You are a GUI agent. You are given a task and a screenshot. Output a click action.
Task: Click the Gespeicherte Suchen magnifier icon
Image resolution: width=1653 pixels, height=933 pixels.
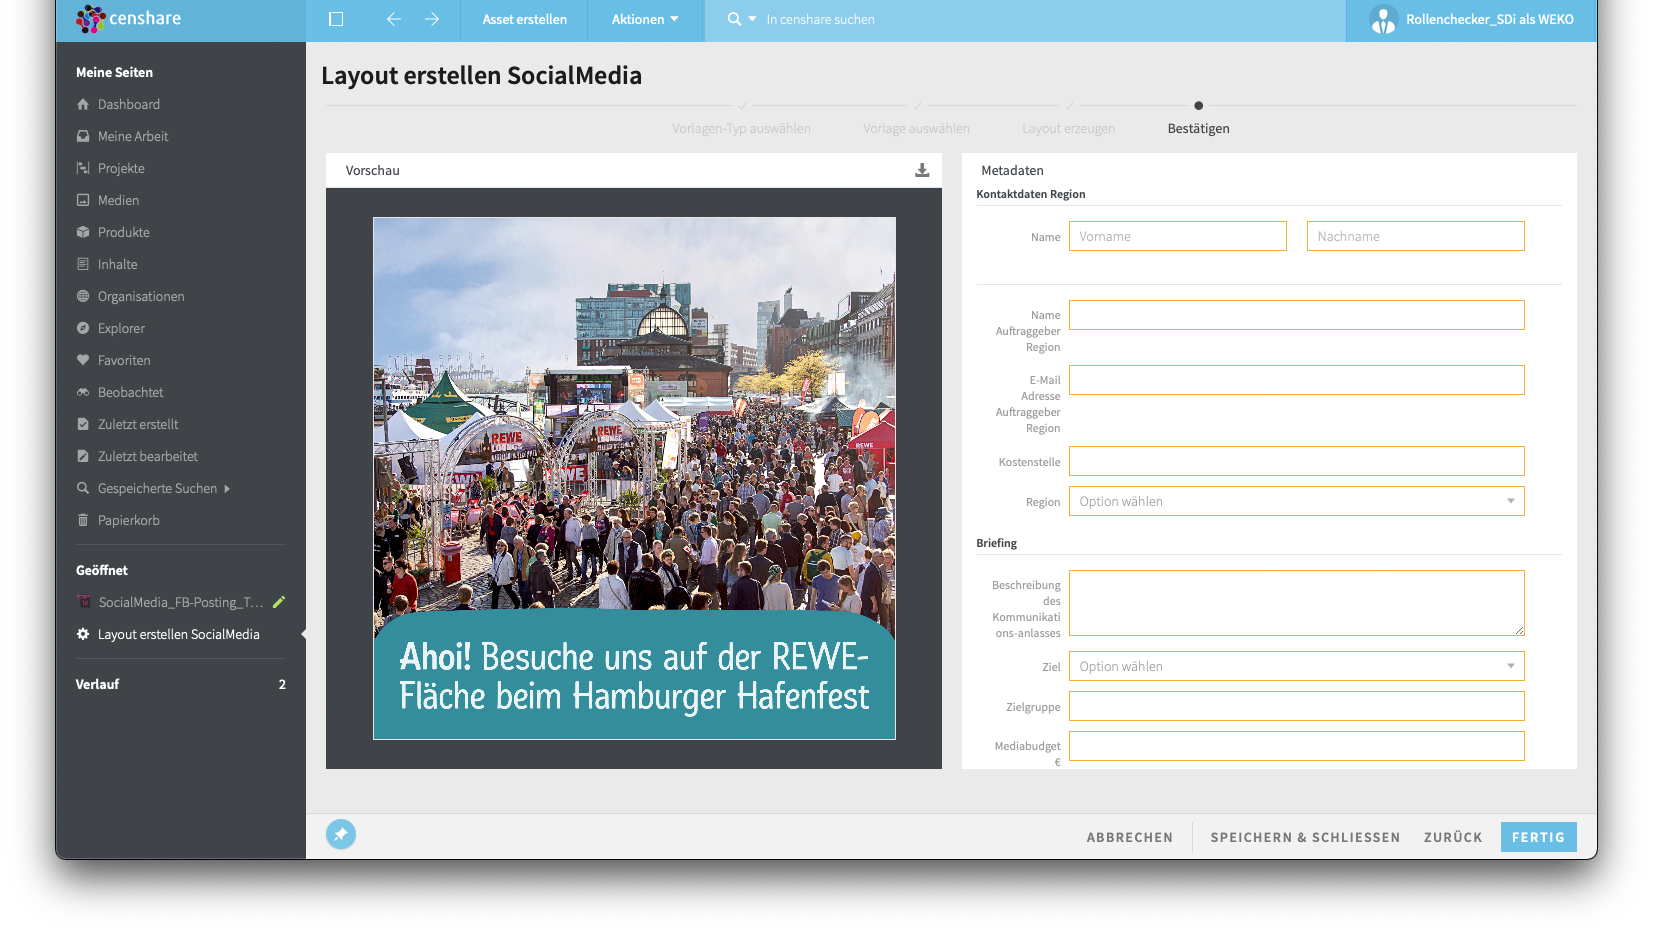point(83,488)
